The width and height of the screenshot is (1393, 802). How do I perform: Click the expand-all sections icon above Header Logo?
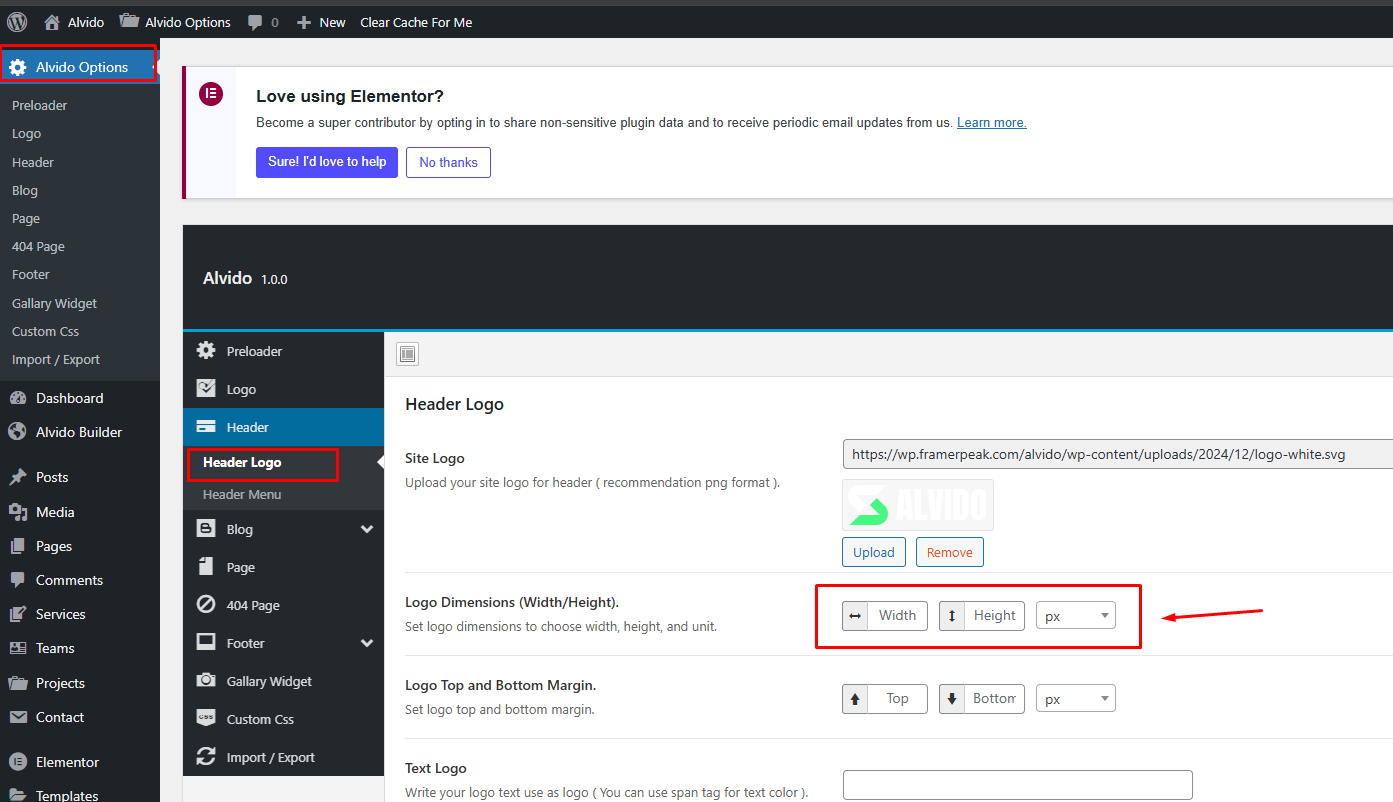pos(408,353)
